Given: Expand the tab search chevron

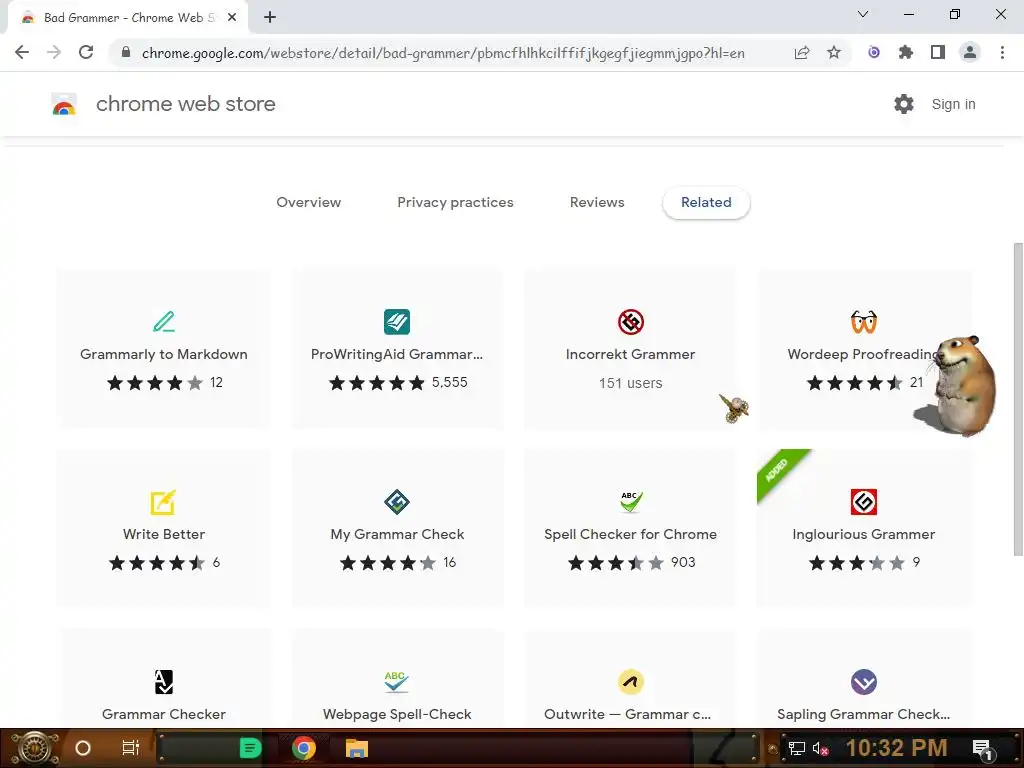Looking at the screenshot, I should [863, 14].
